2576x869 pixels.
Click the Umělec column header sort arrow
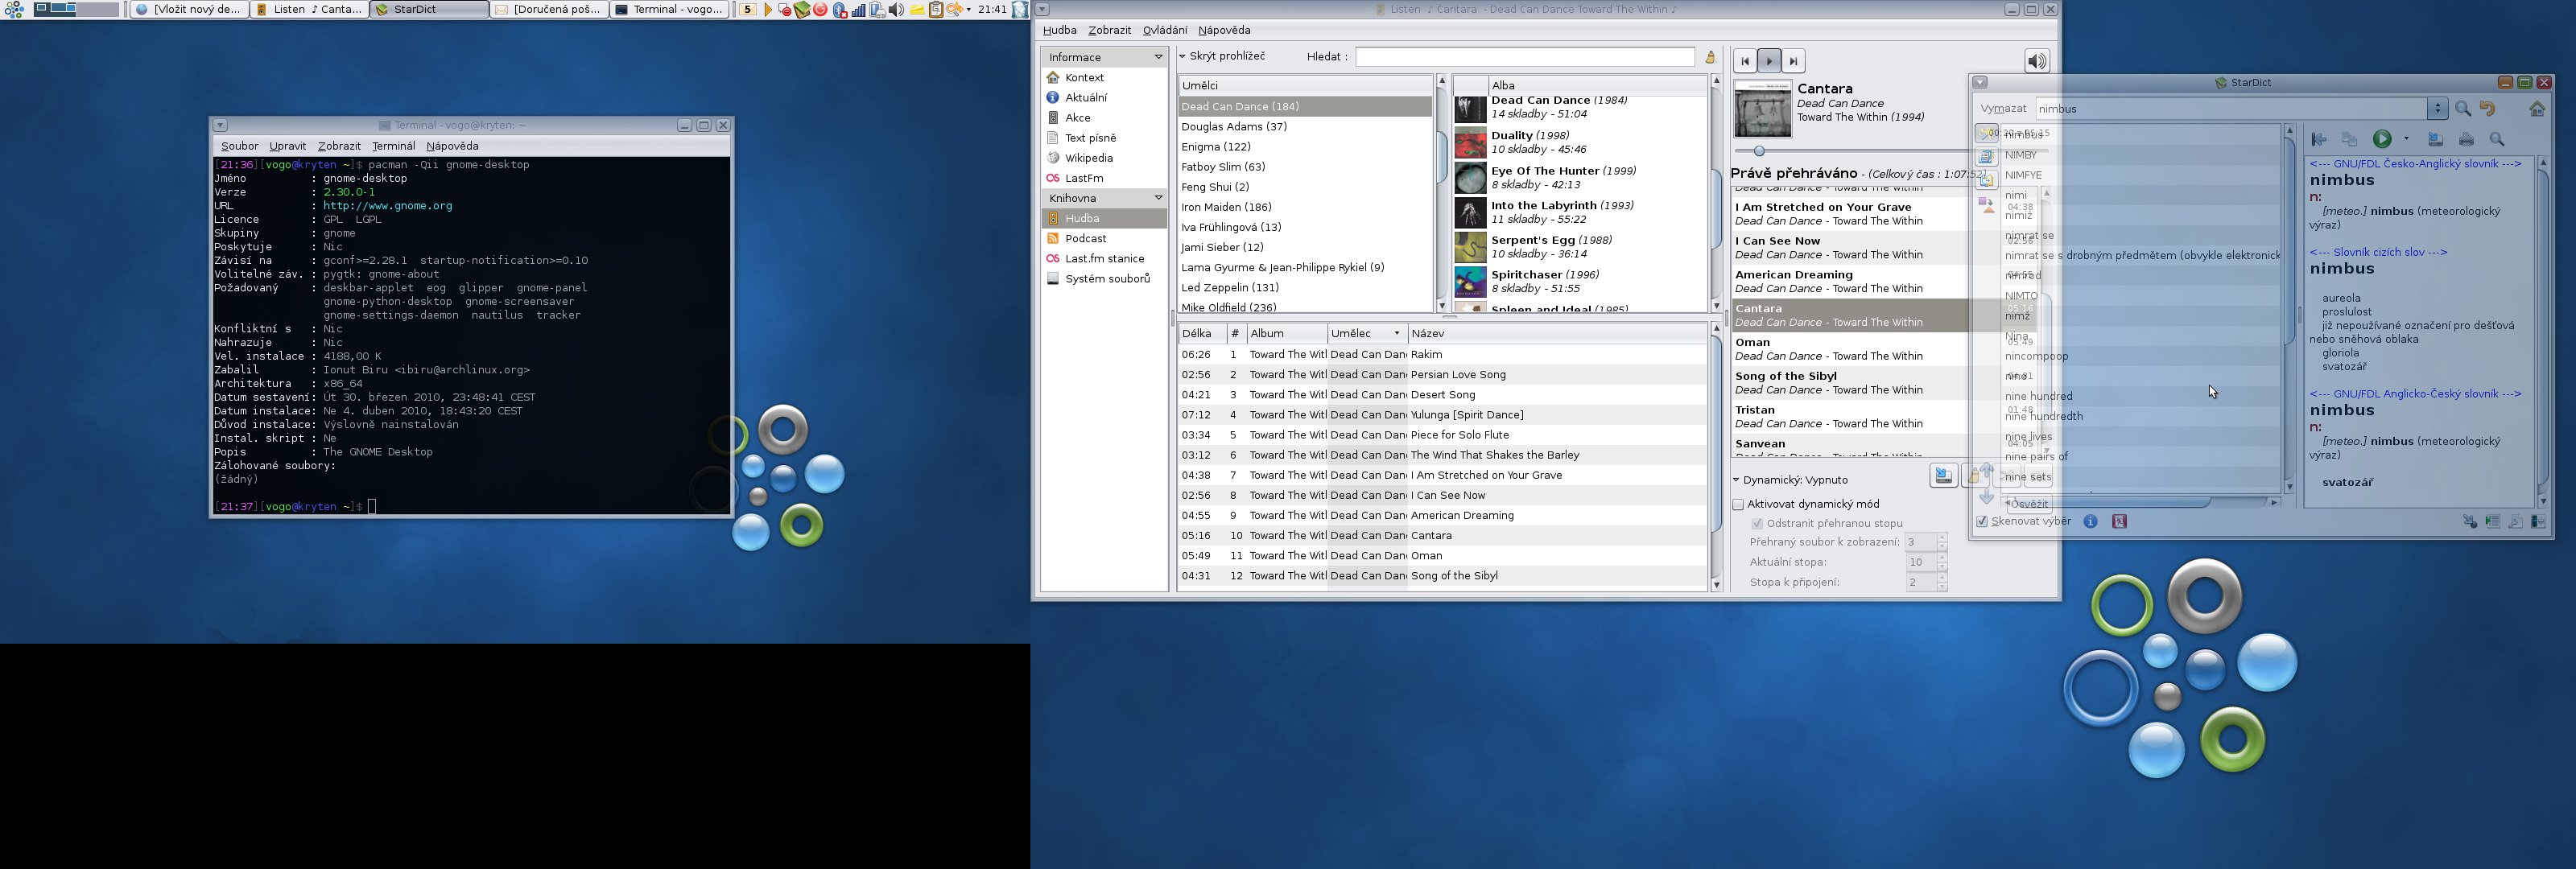coord(1397,333)
